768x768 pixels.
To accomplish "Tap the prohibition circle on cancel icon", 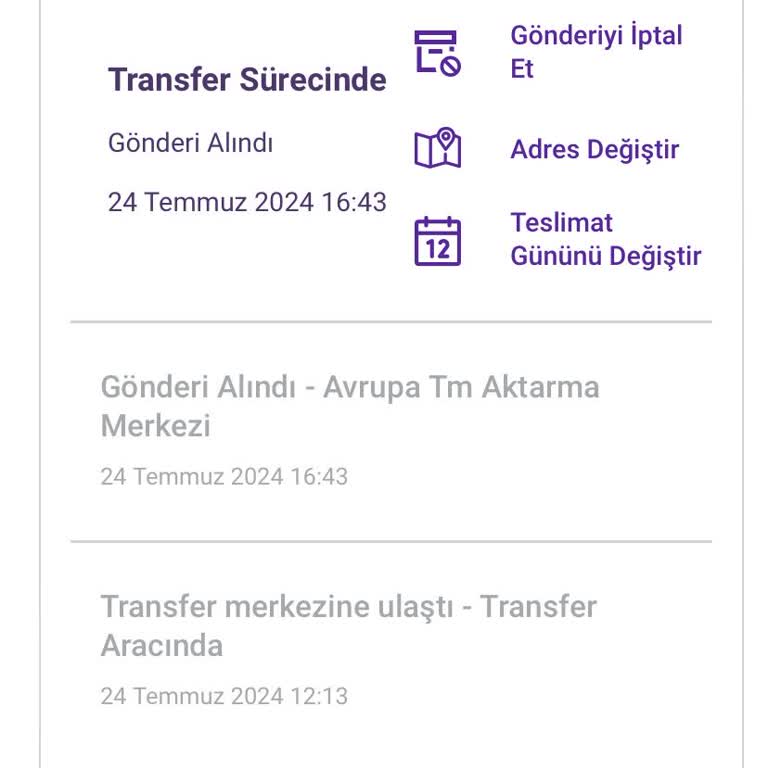I will (451, 66).
